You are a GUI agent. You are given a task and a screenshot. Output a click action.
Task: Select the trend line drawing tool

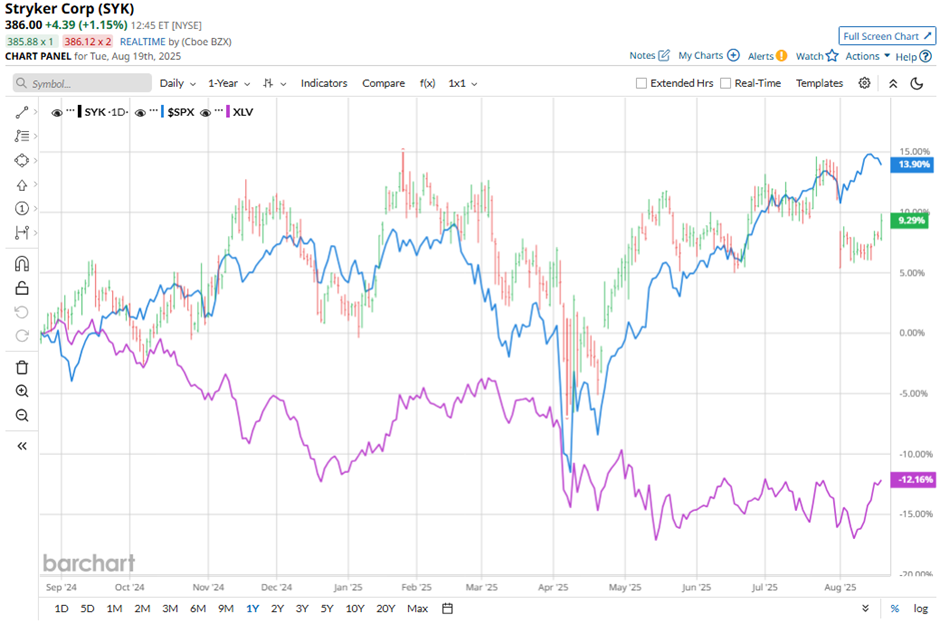[22, 112]
